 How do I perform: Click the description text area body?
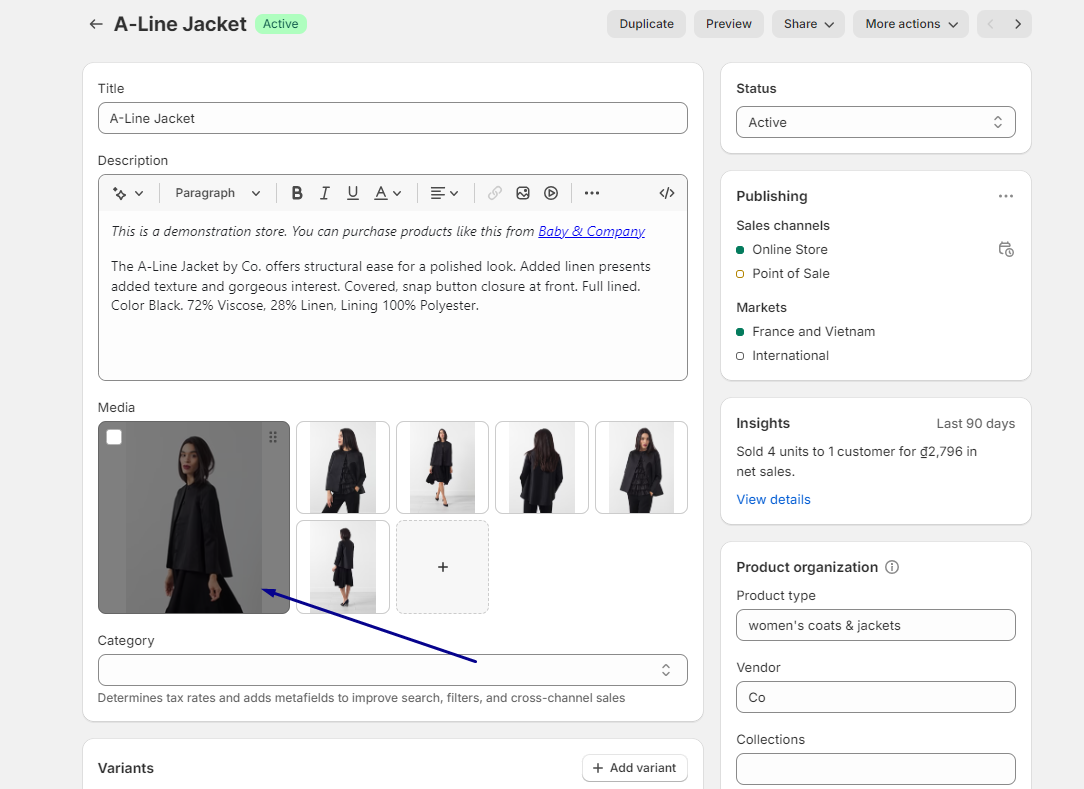393,295
